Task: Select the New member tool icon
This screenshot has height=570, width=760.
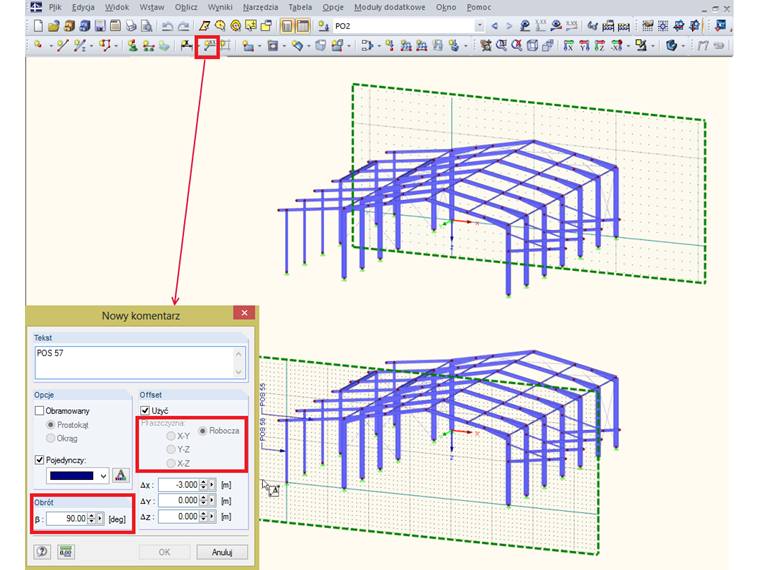Action: tap(79, 46)
